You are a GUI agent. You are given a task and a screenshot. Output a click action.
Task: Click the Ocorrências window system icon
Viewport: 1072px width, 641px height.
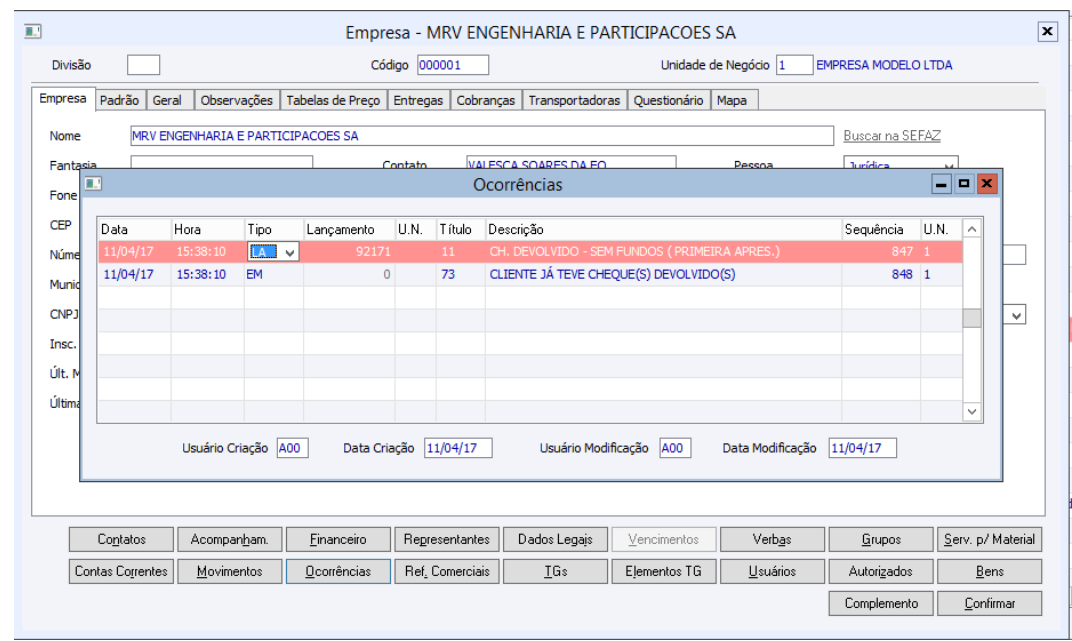pos(94,184)
